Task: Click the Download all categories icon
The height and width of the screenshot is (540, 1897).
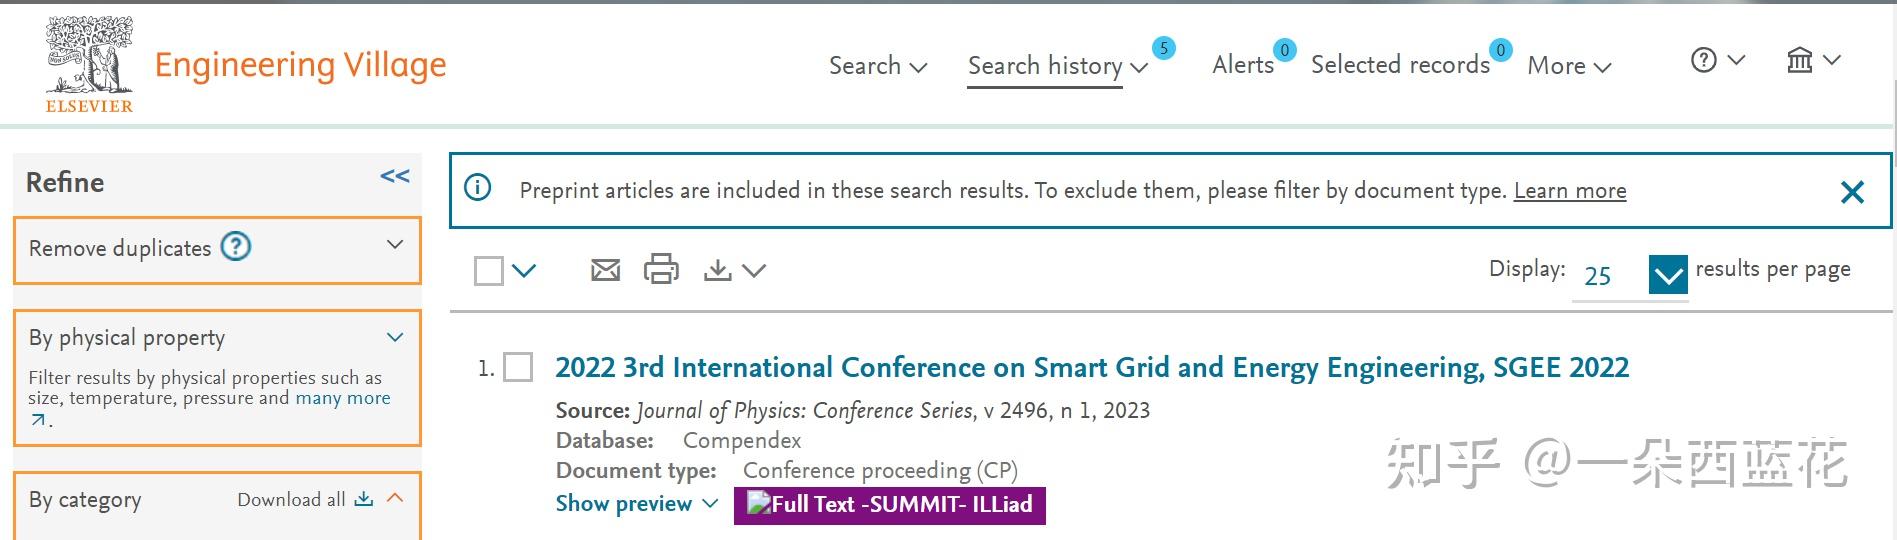Action: tap(364, 499)
